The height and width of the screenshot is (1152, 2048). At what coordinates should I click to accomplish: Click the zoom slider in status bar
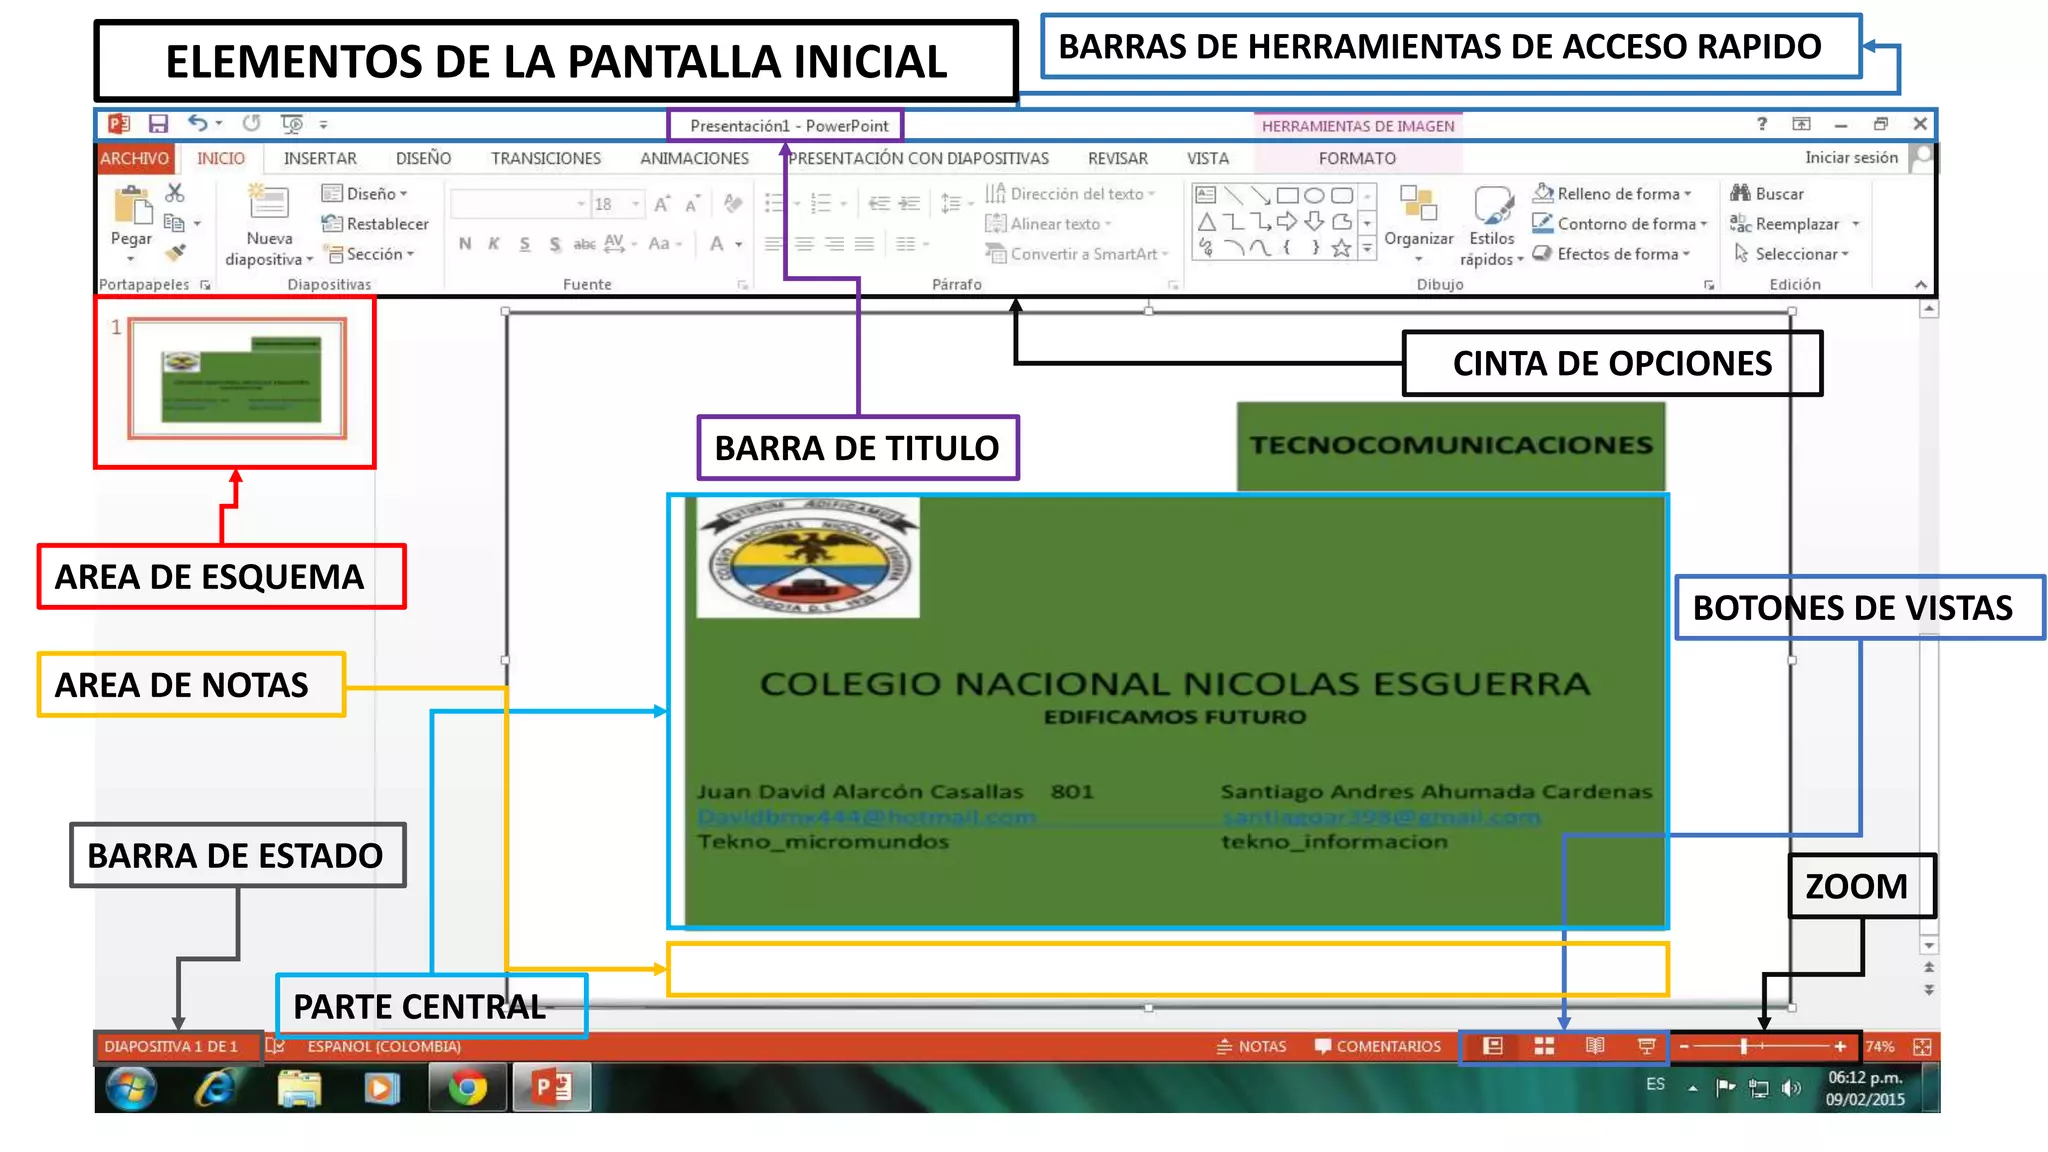click(x=1743, y=1046)
